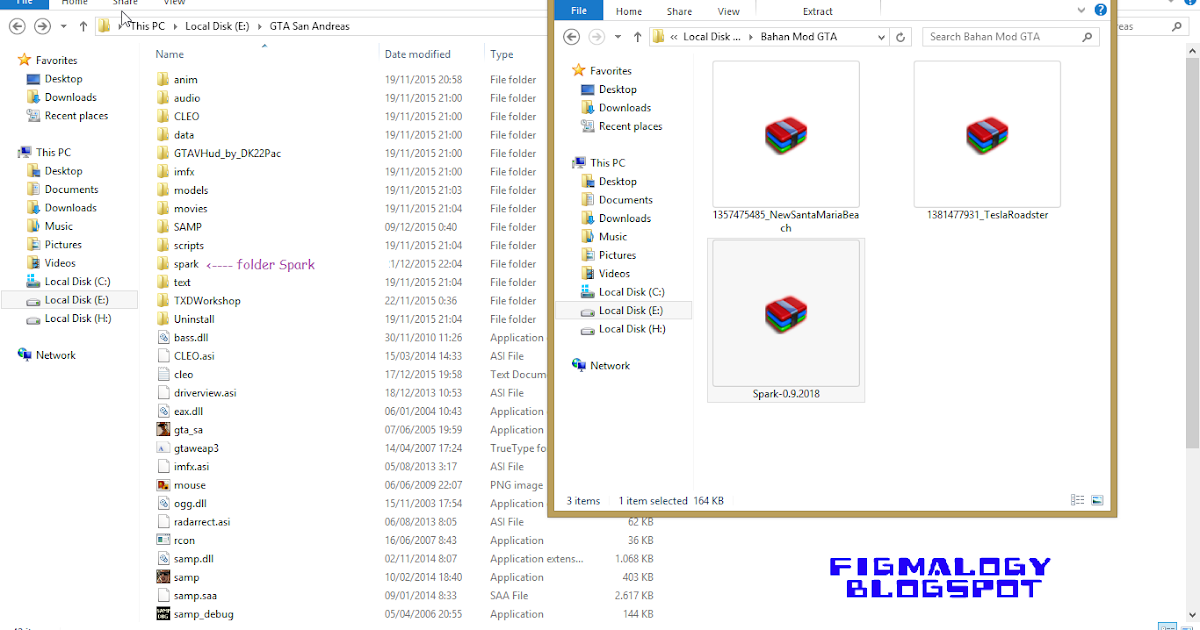Image resolution: width=1200 pixels, height=630 pixels.
Task: Click the forward arrow in Bahan Mod GTA window
Action: tap(597, 37)
